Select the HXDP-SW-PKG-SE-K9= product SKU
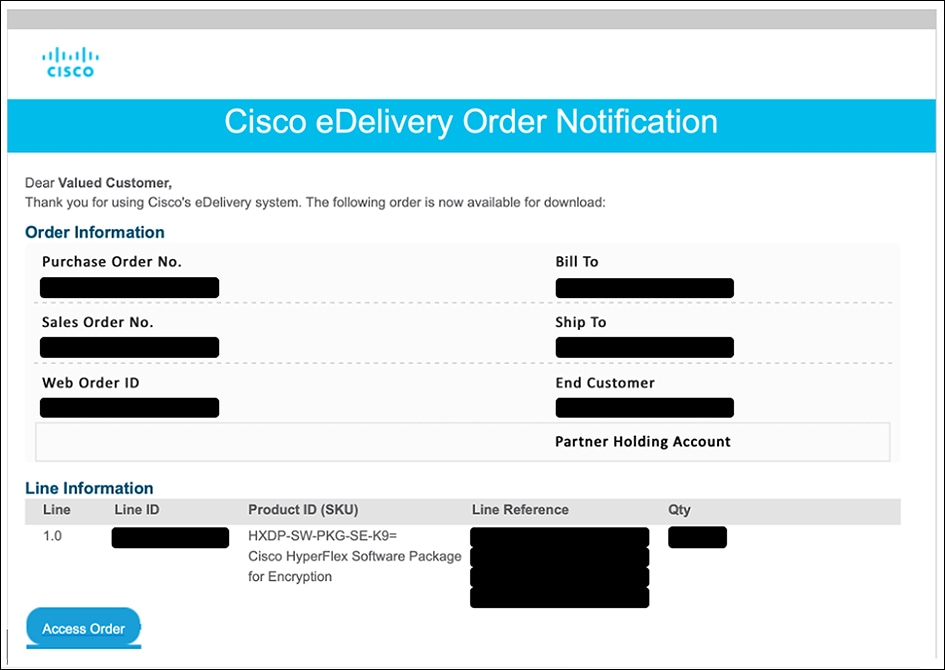Screen dimensions: 945x670 pyautogui.click(x=323, y=536)
